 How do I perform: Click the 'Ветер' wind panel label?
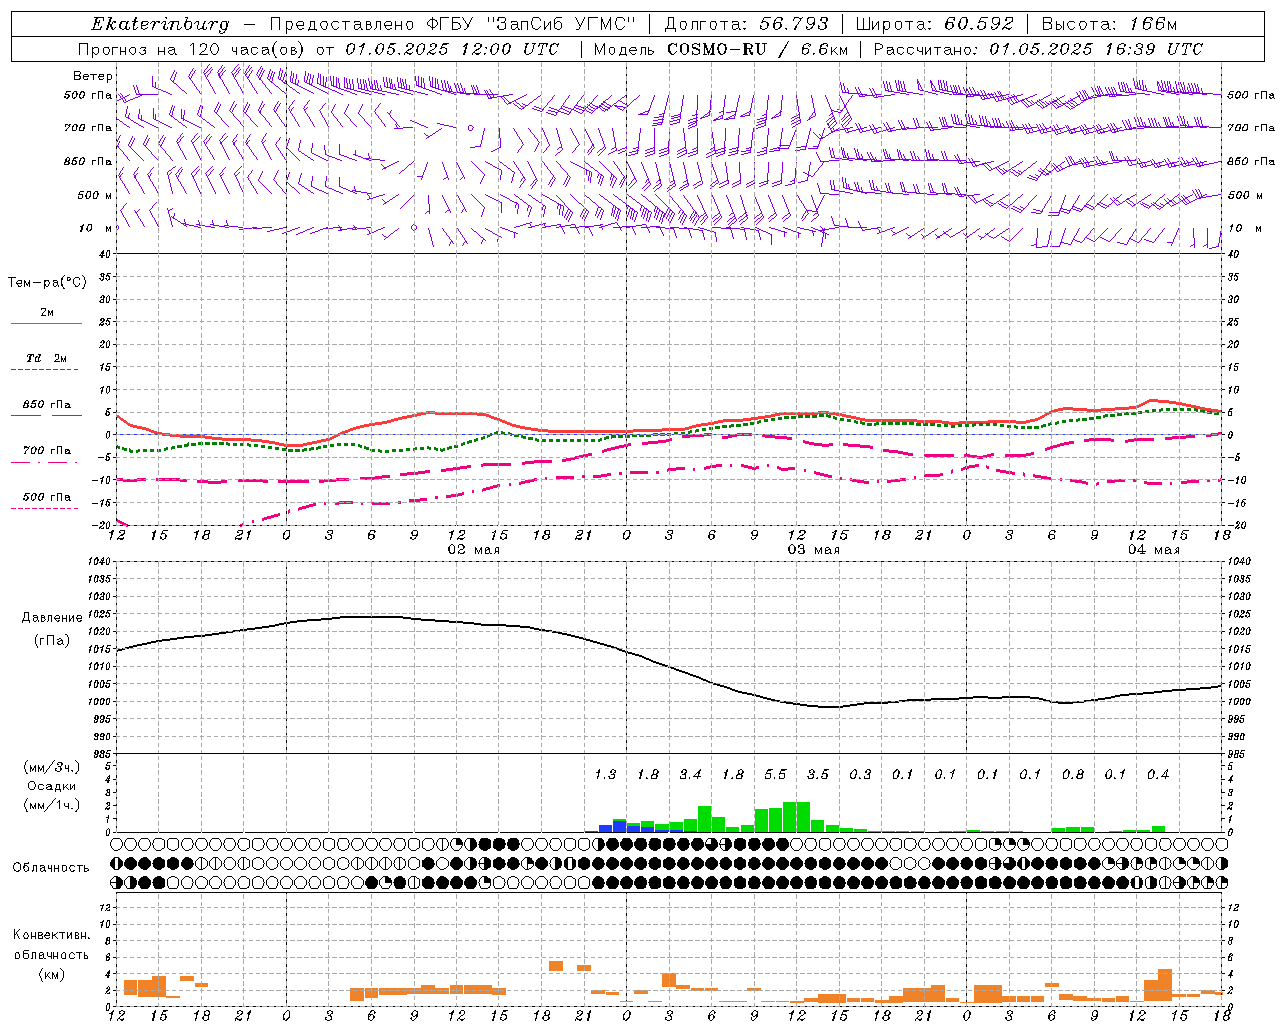click(93, 76)
